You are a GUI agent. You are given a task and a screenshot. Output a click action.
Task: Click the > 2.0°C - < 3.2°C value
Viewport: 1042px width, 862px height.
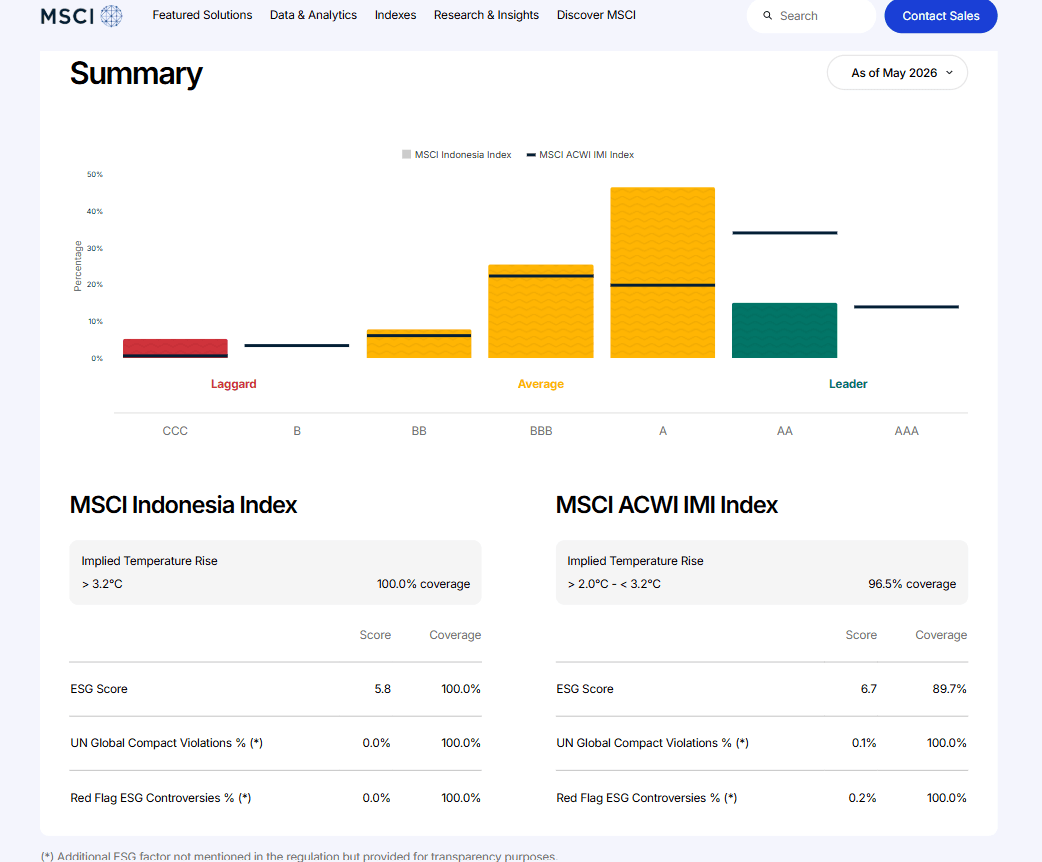(614, 584)
